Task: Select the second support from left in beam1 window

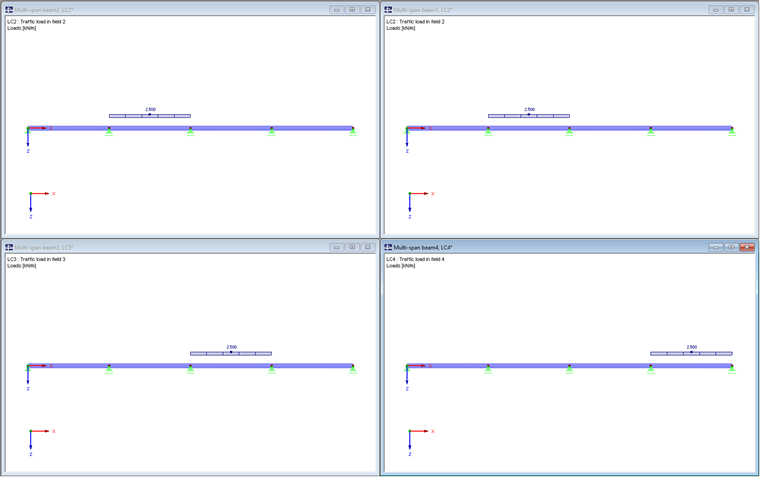Action: (488, 132)
